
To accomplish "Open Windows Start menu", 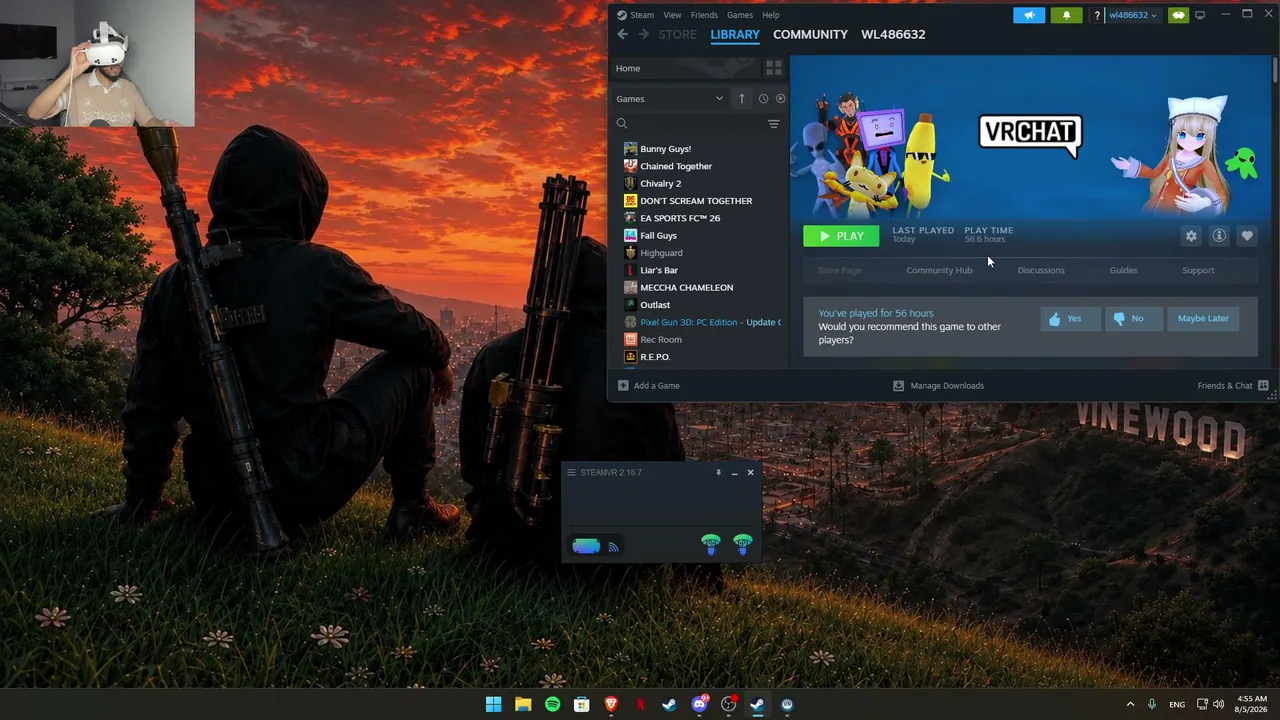I will pos(493,705).
